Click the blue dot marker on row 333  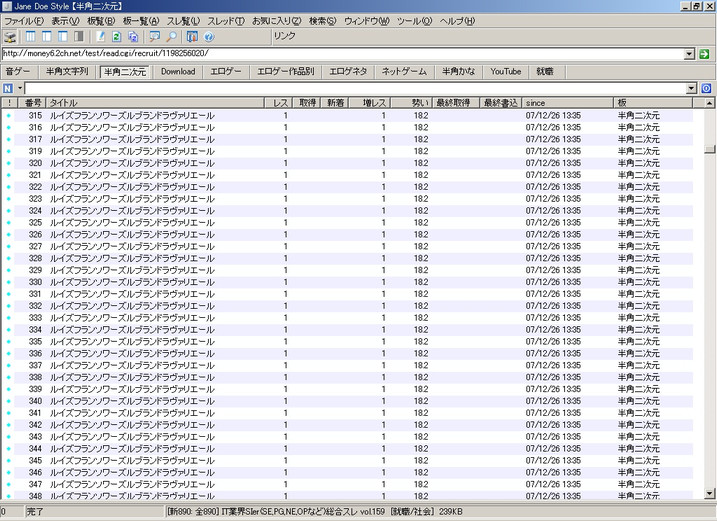click(x=8, y=318)
